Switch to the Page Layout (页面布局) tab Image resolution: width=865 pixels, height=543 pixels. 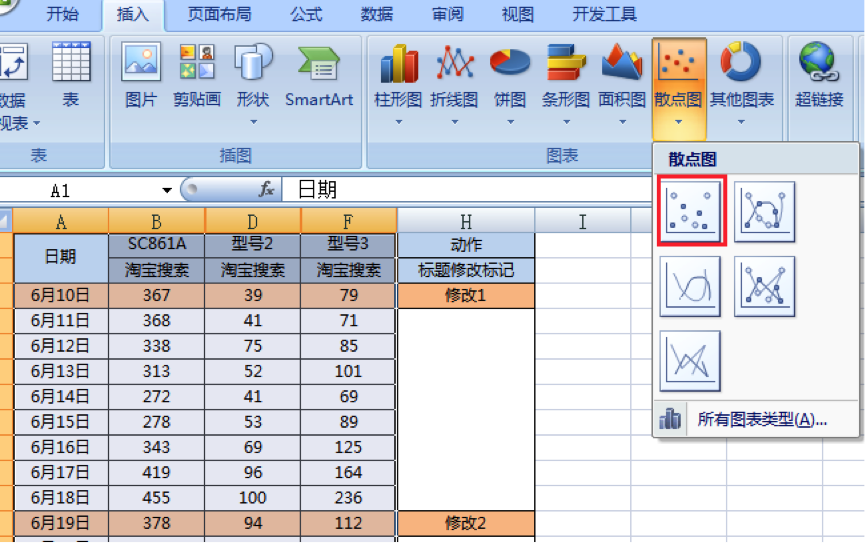pyautogui.click(x=219, y=14)
